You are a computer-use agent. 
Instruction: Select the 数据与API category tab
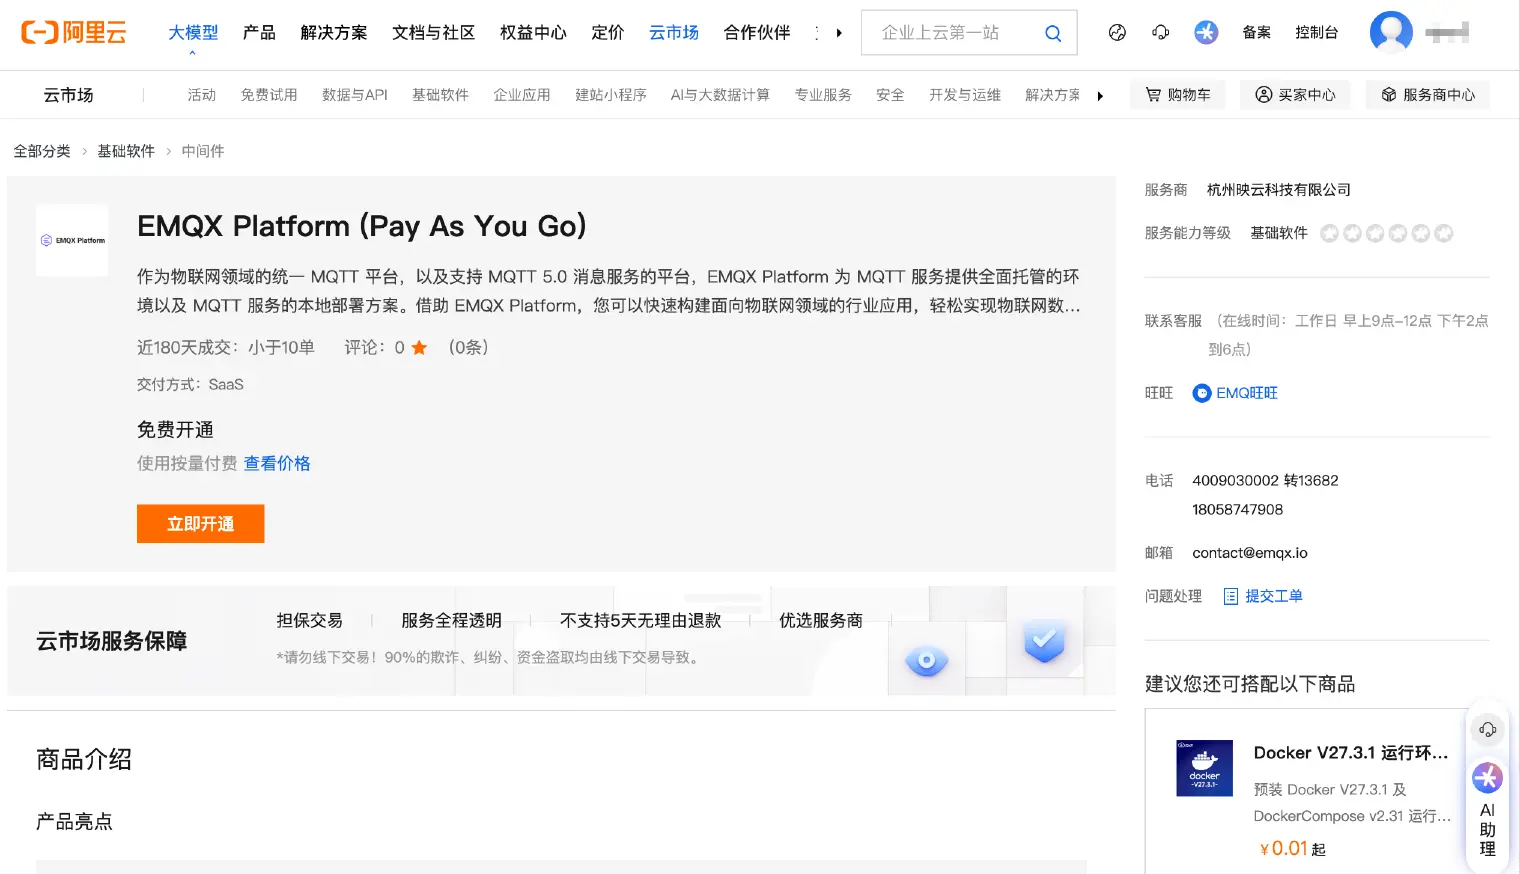point(354,95)
